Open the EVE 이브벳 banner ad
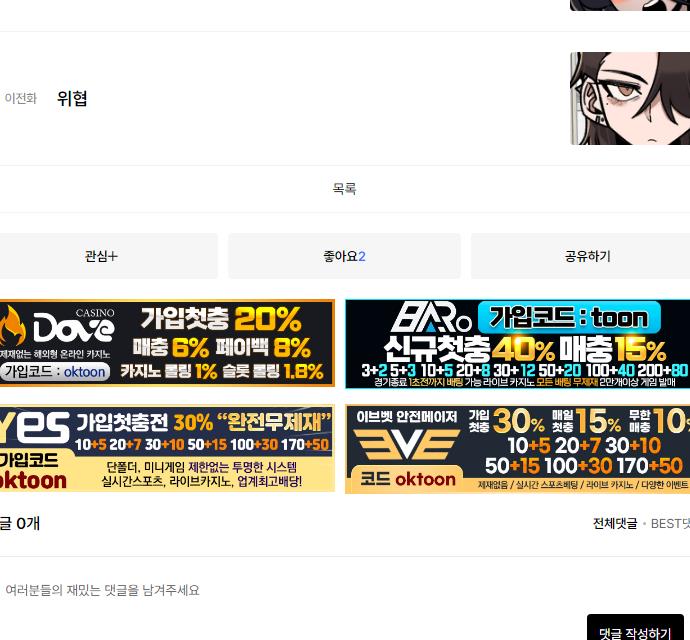This screenshot has width=690, height=640. [x=518, y=449]
